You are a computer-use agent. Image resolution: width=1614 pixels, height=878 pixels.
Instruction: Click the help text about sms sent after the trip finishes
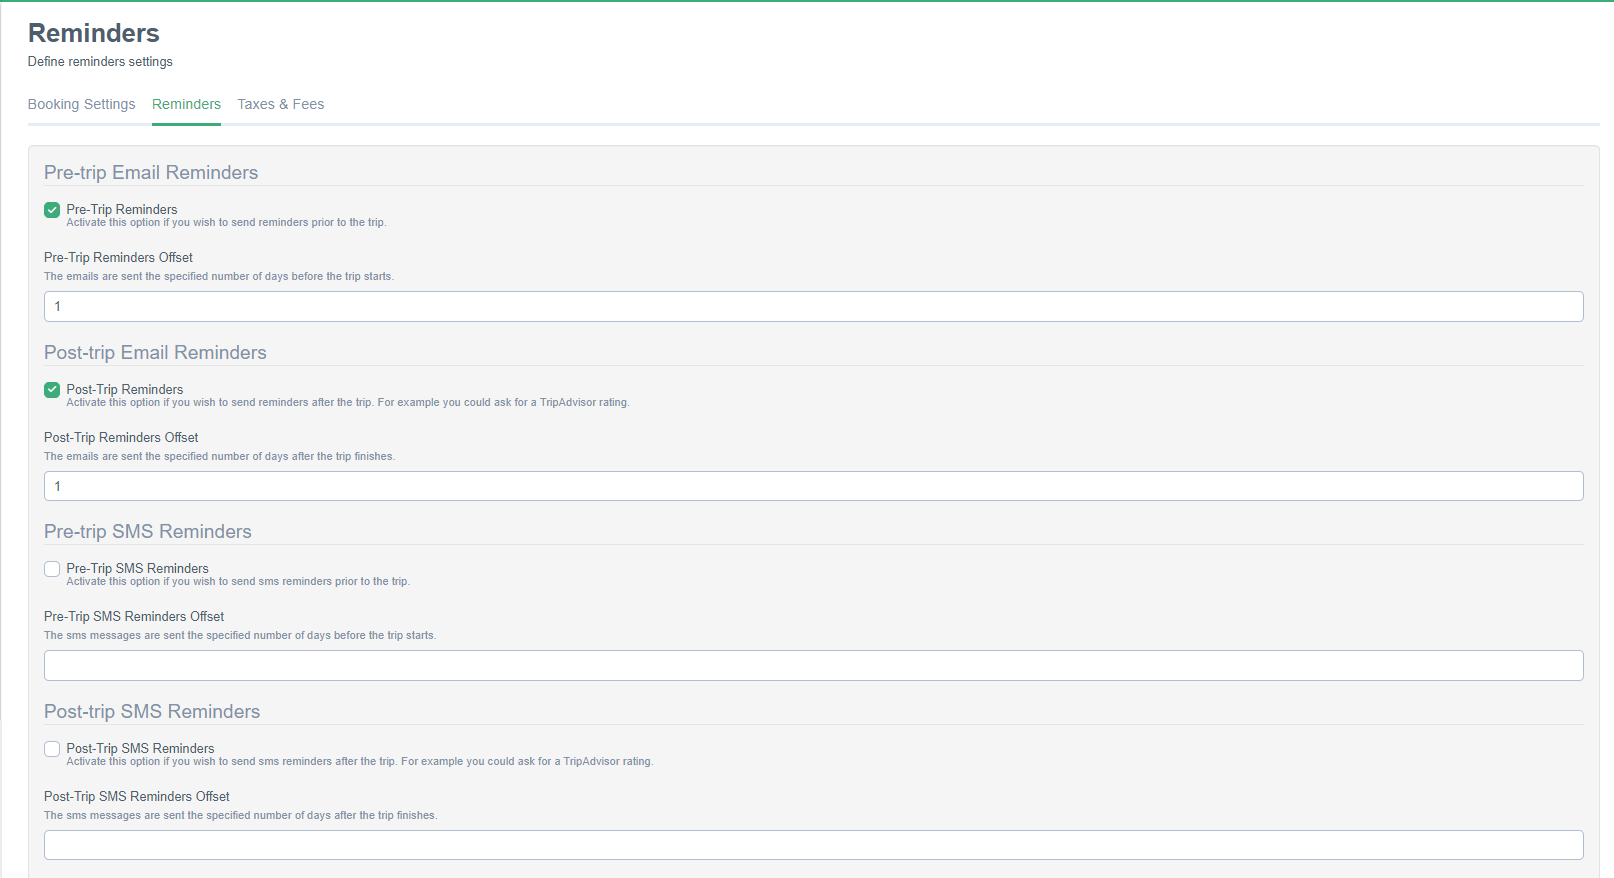click(241, 815)
